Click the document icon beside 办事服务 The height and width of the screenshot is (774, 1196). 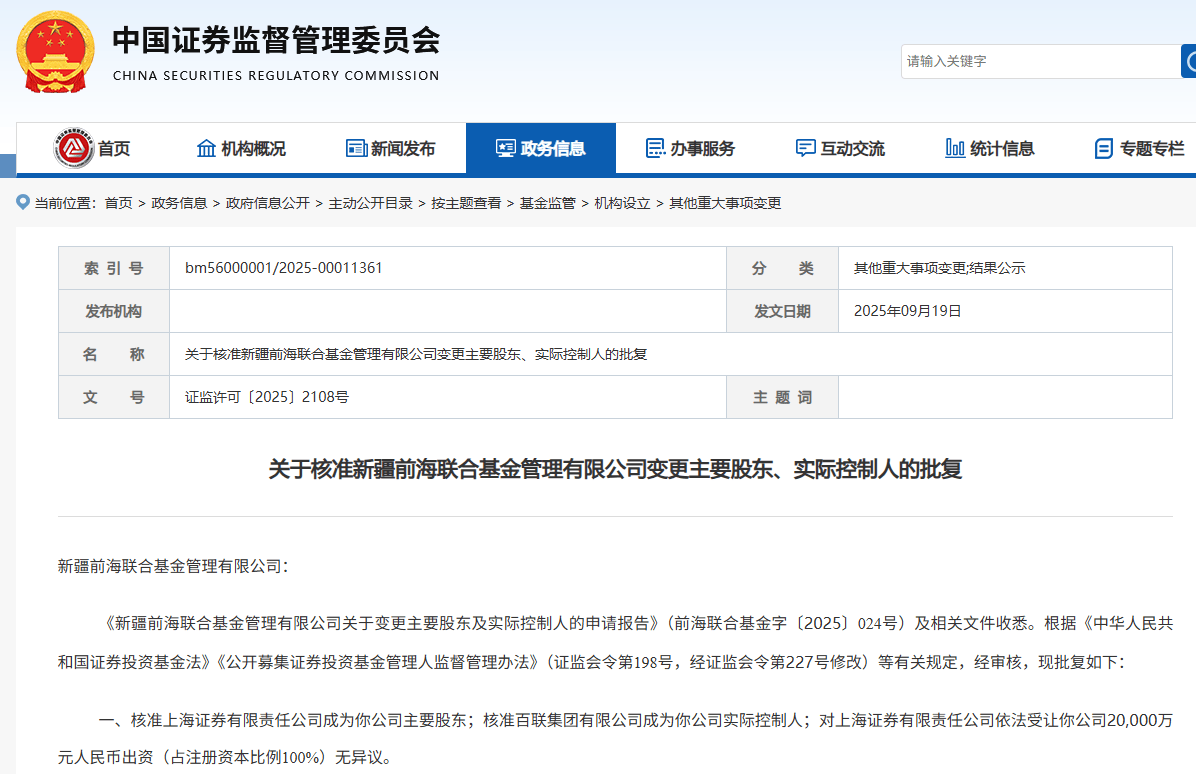(655, 148)
